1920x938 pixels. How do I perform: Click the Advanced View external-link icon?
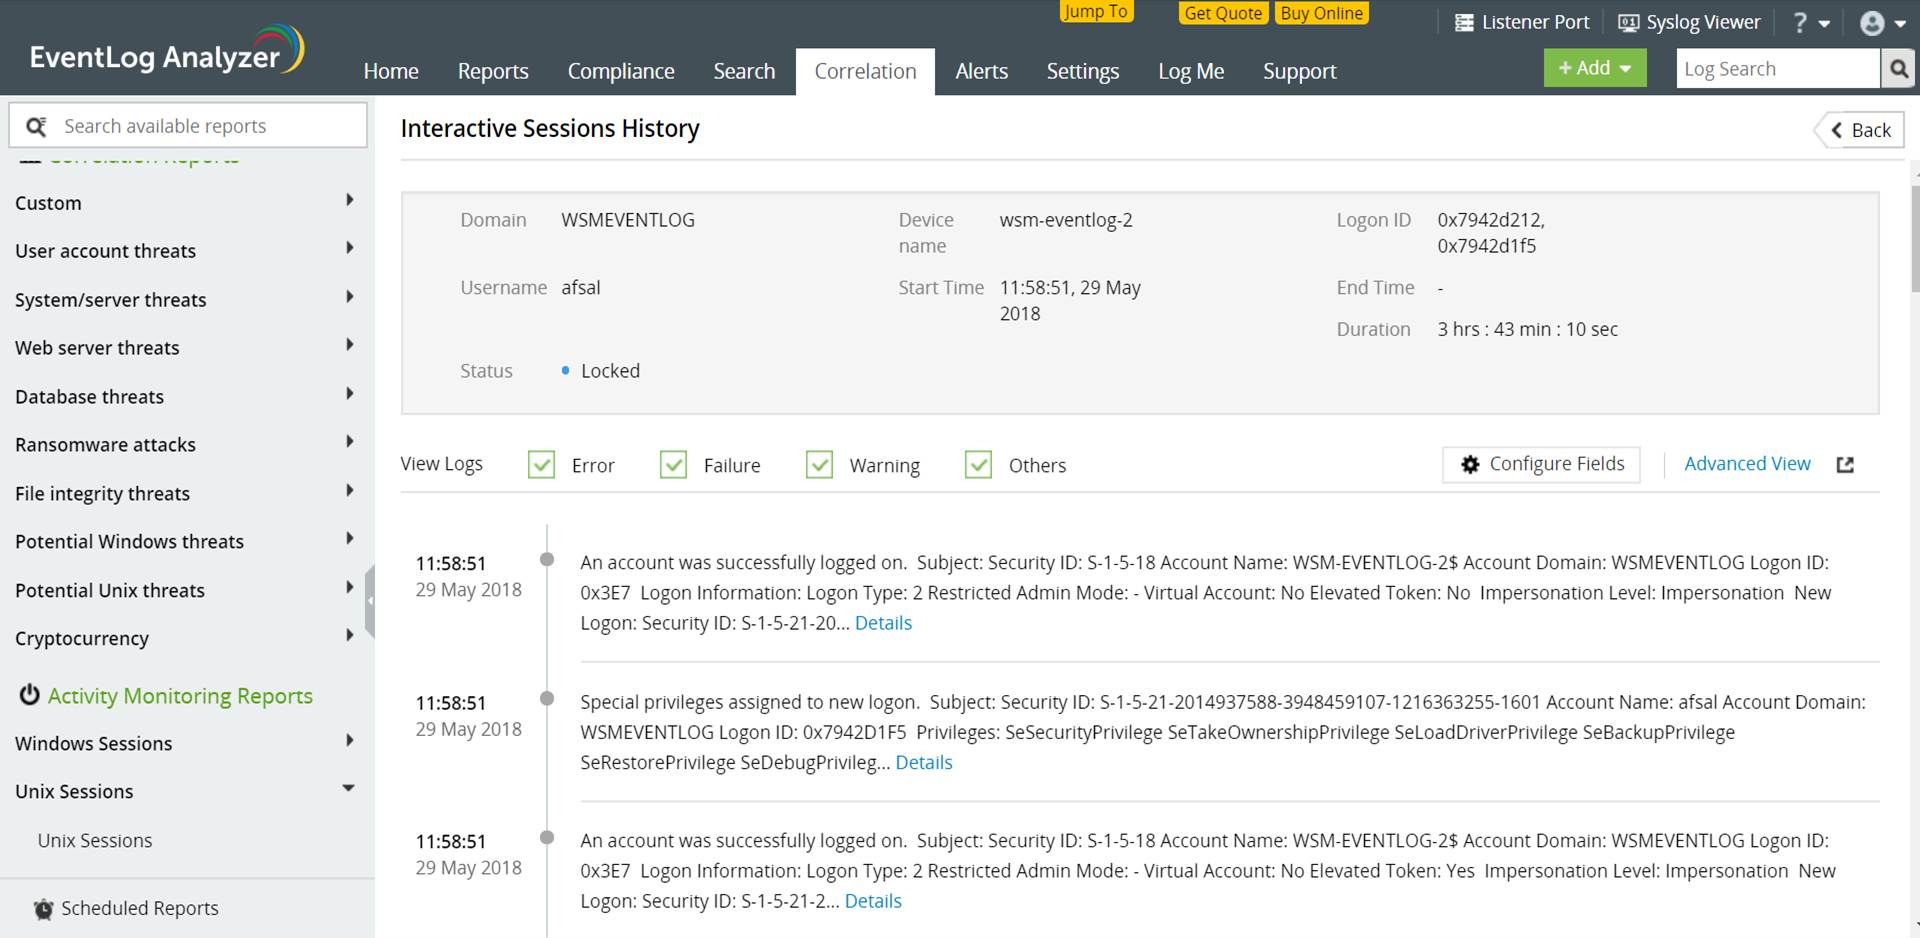(x=1845, y=465)
